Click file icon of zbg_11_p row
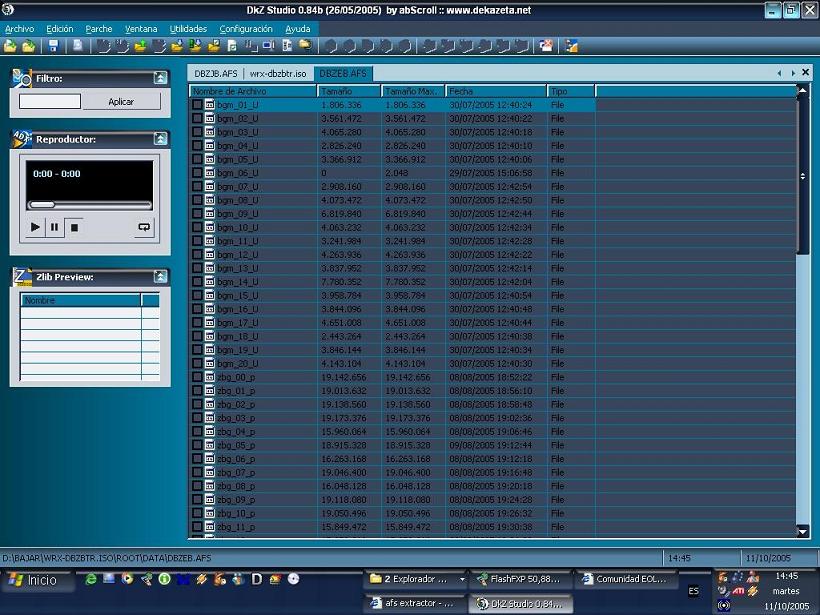 (210, 527)
